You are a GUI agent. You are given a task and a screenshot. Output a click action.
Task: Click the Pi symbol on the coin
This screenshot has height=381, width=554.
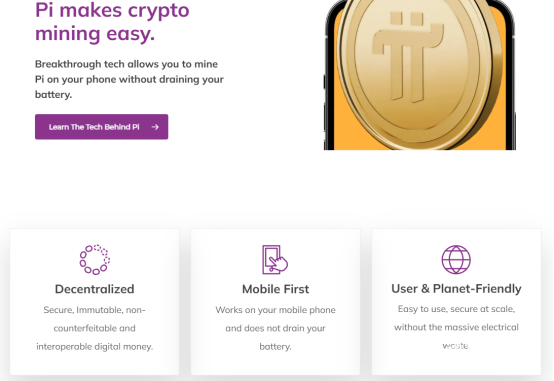[x=408, y=57]
